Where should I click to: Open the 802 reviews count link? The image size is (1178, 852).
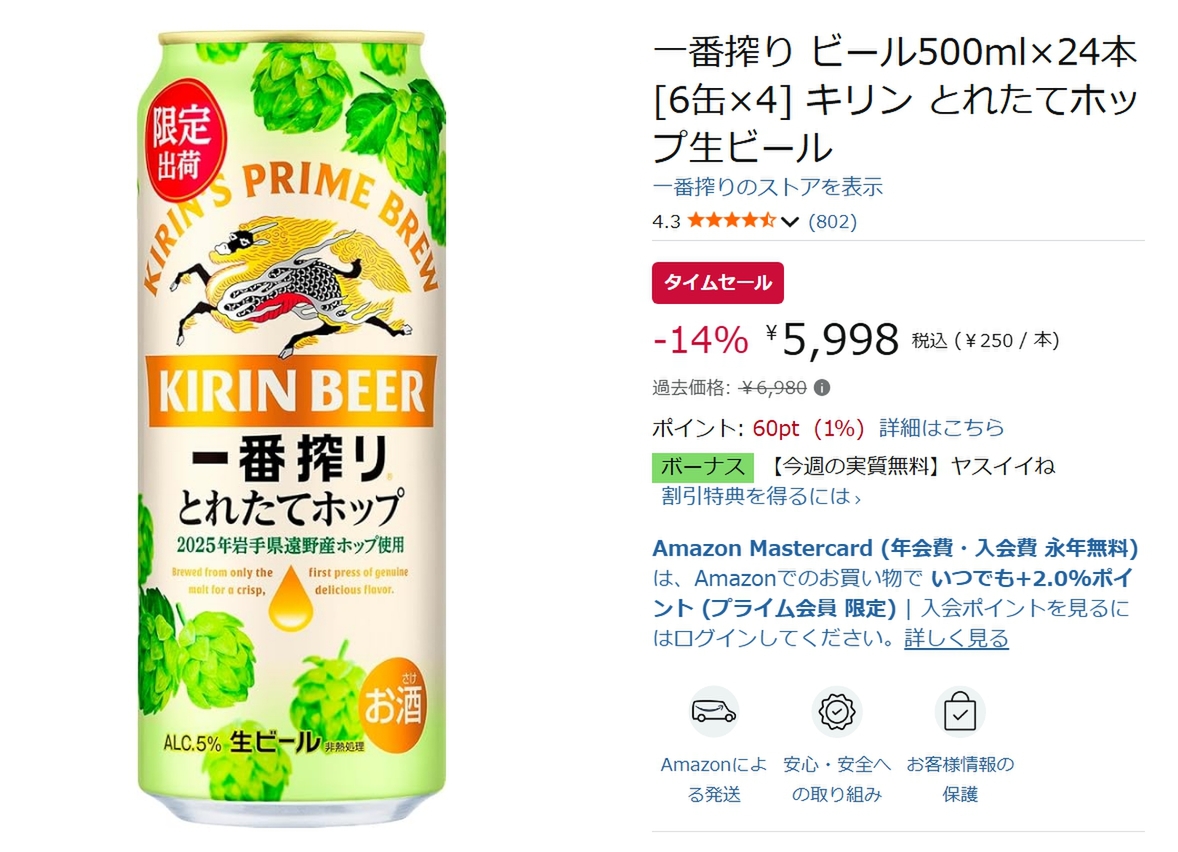tap(832, 221)
